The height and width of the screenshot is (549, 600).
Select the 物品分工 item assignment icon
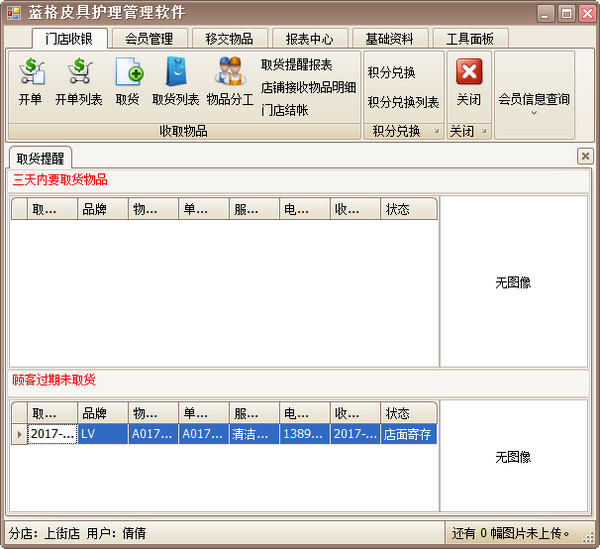[230, 82]
